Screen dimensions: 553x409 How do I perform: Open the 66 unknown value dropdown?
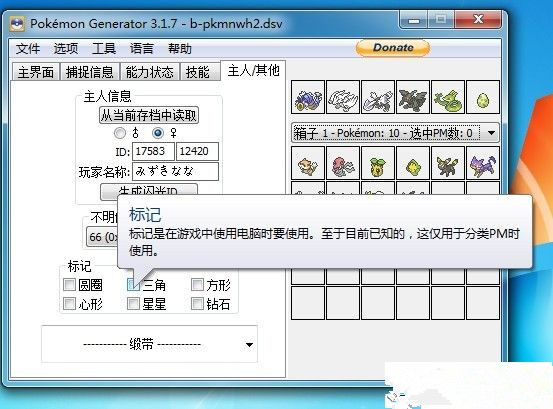(102, 237)
